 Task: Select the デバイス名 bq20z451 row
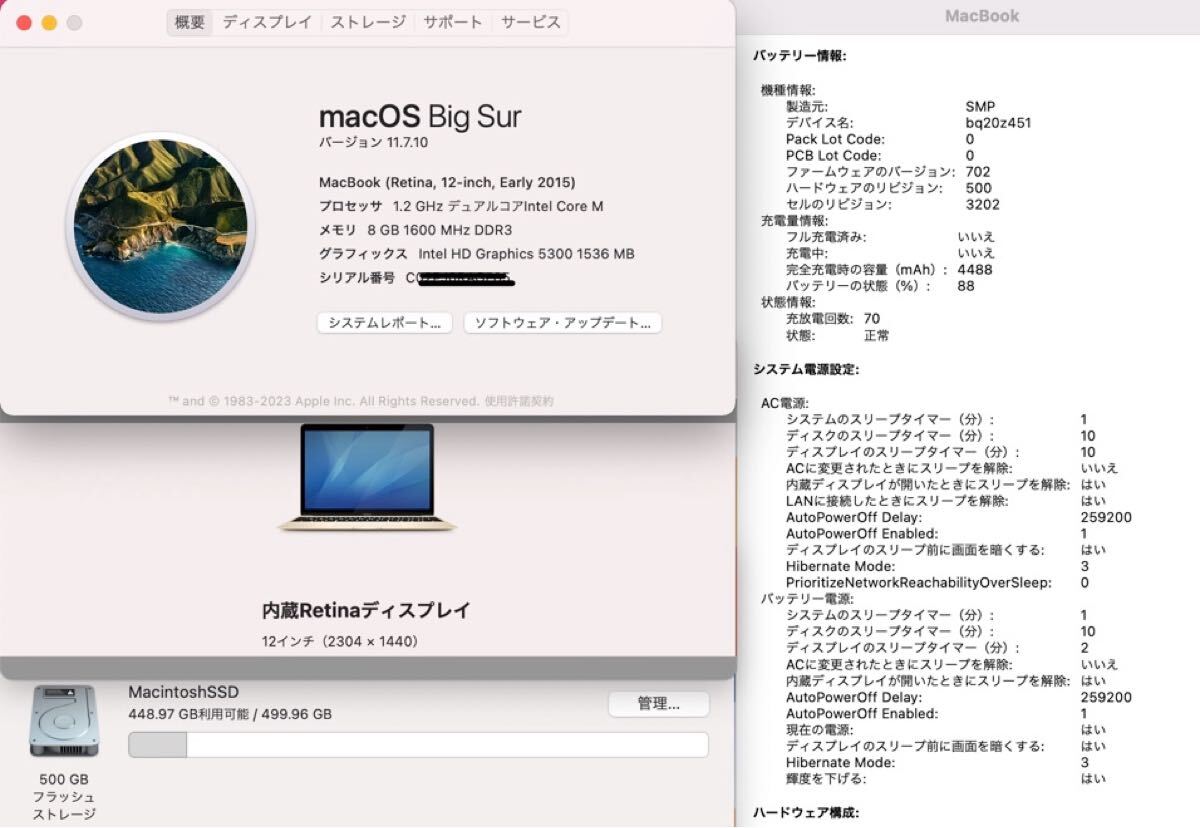pyautogui.click(x=908, y=123)
